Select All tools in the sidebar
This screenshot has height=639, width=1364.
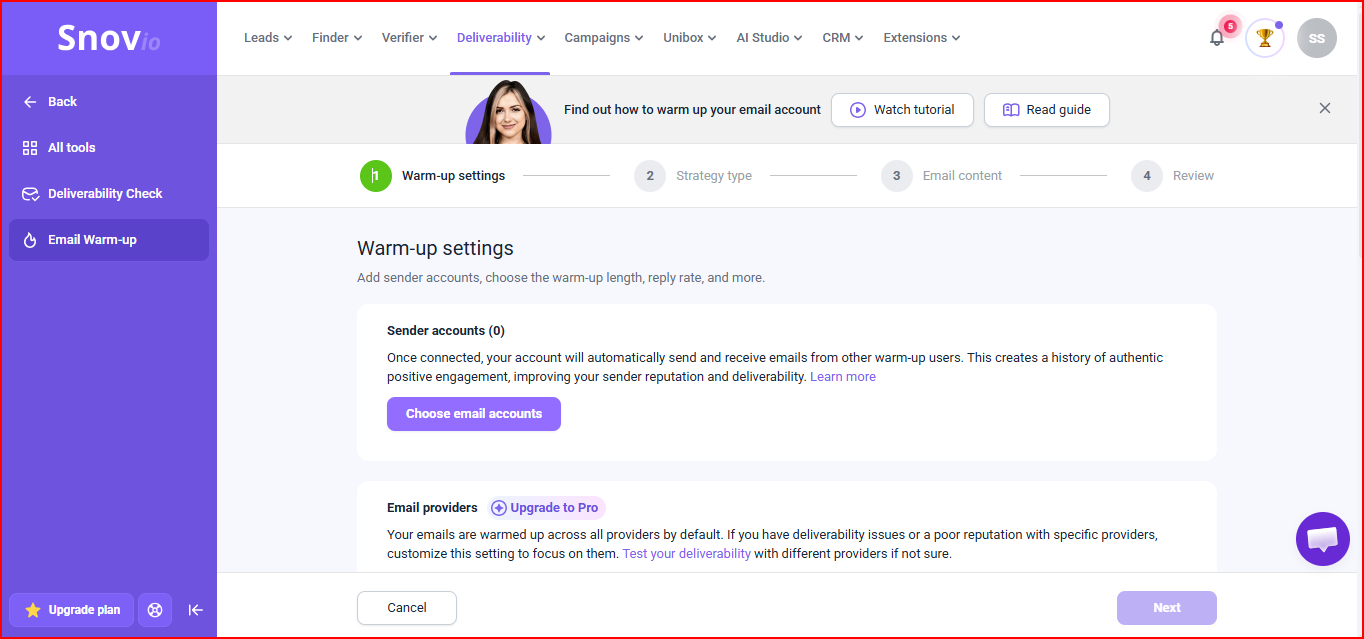69,147
